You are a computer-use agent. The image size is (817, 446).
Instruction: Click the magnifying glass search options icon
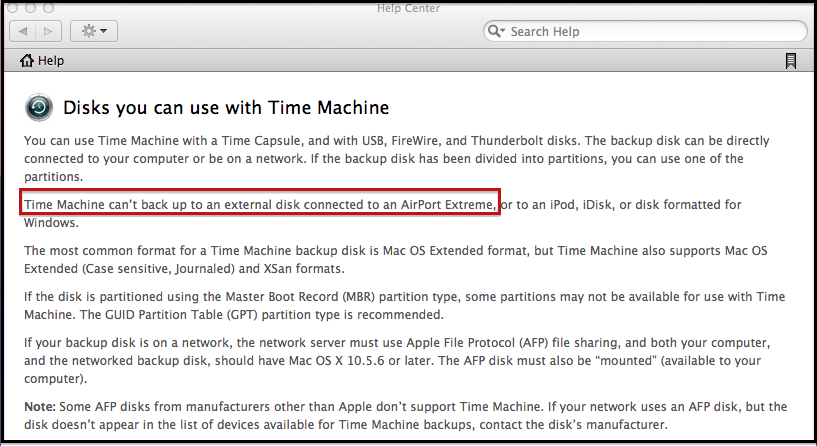pos(496,31)
